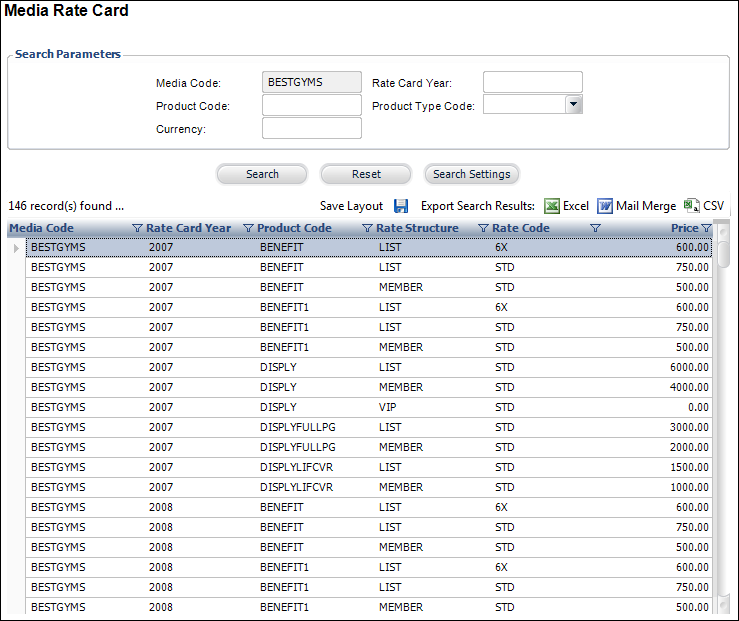
Task: Open the Price column filter
Action: click(706, 229)
